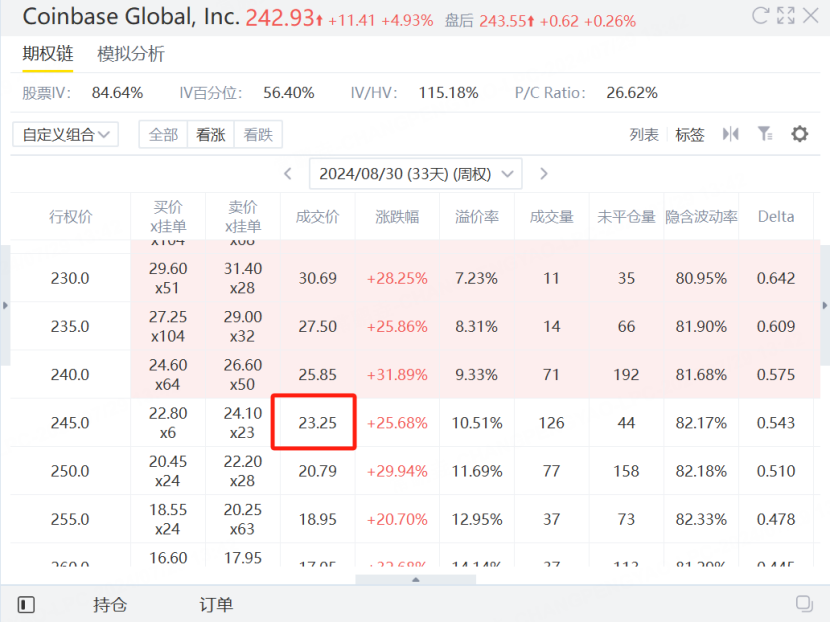
Task: Click bid price 29.60 x51 cell
Action: pyautogui.click(x=168, y=278)
